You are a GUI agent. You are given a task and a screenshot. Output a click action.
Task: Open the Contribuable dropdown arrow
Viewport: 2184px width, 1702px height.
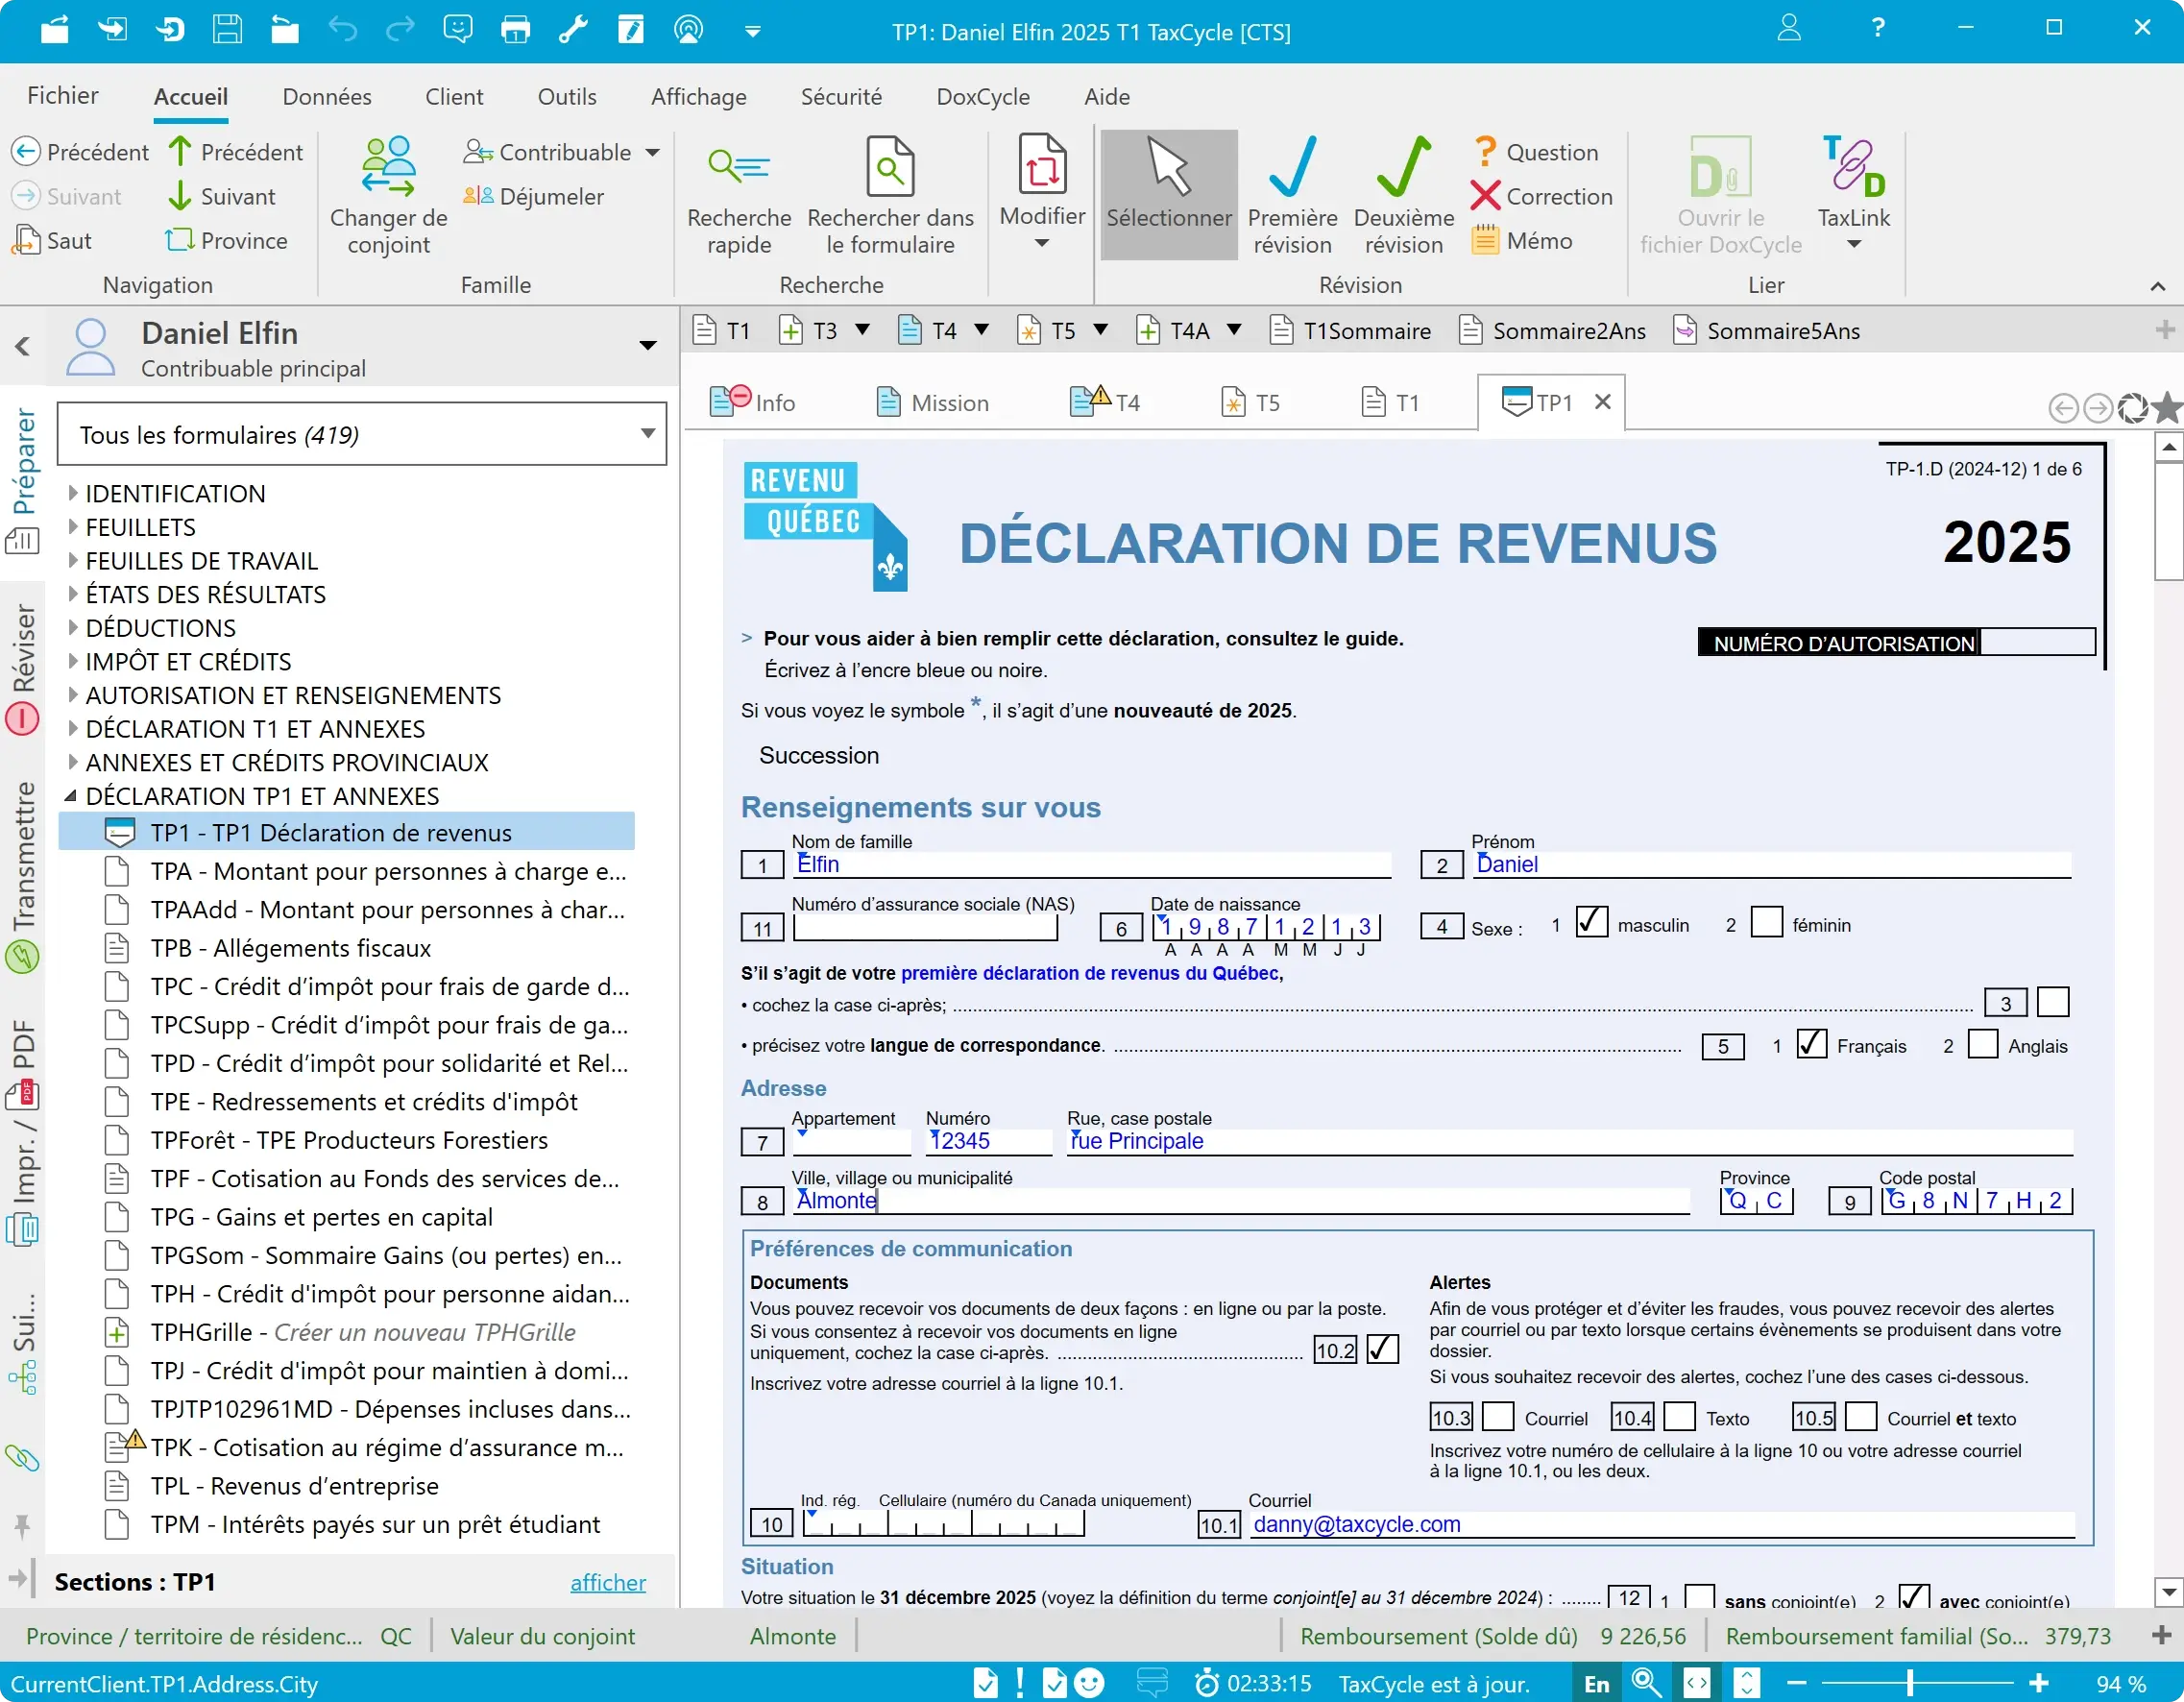click(x=653, y=153)
